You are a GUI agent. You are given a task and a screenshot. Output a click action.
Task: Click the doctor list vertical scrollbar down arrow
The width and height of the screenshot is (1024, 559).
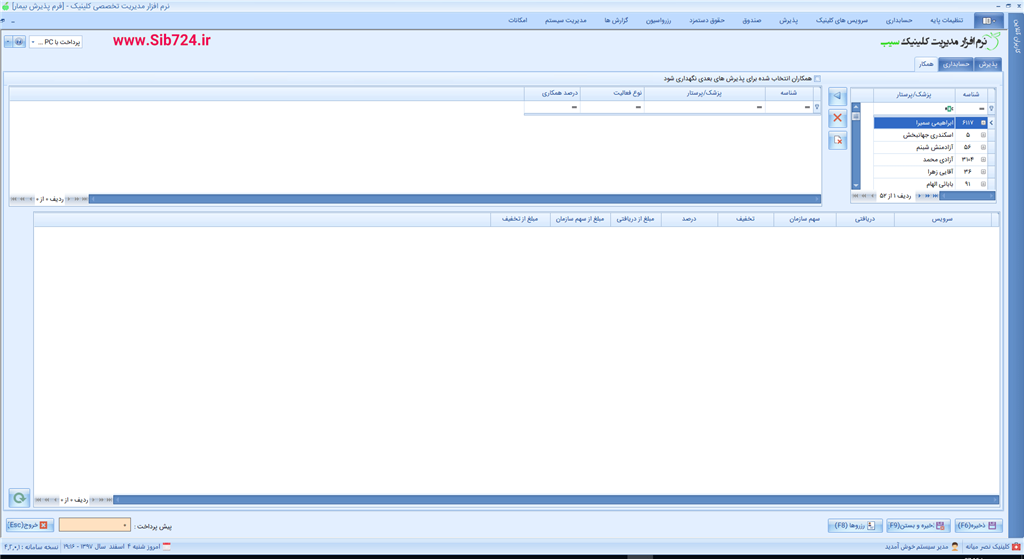coord(855,185)
